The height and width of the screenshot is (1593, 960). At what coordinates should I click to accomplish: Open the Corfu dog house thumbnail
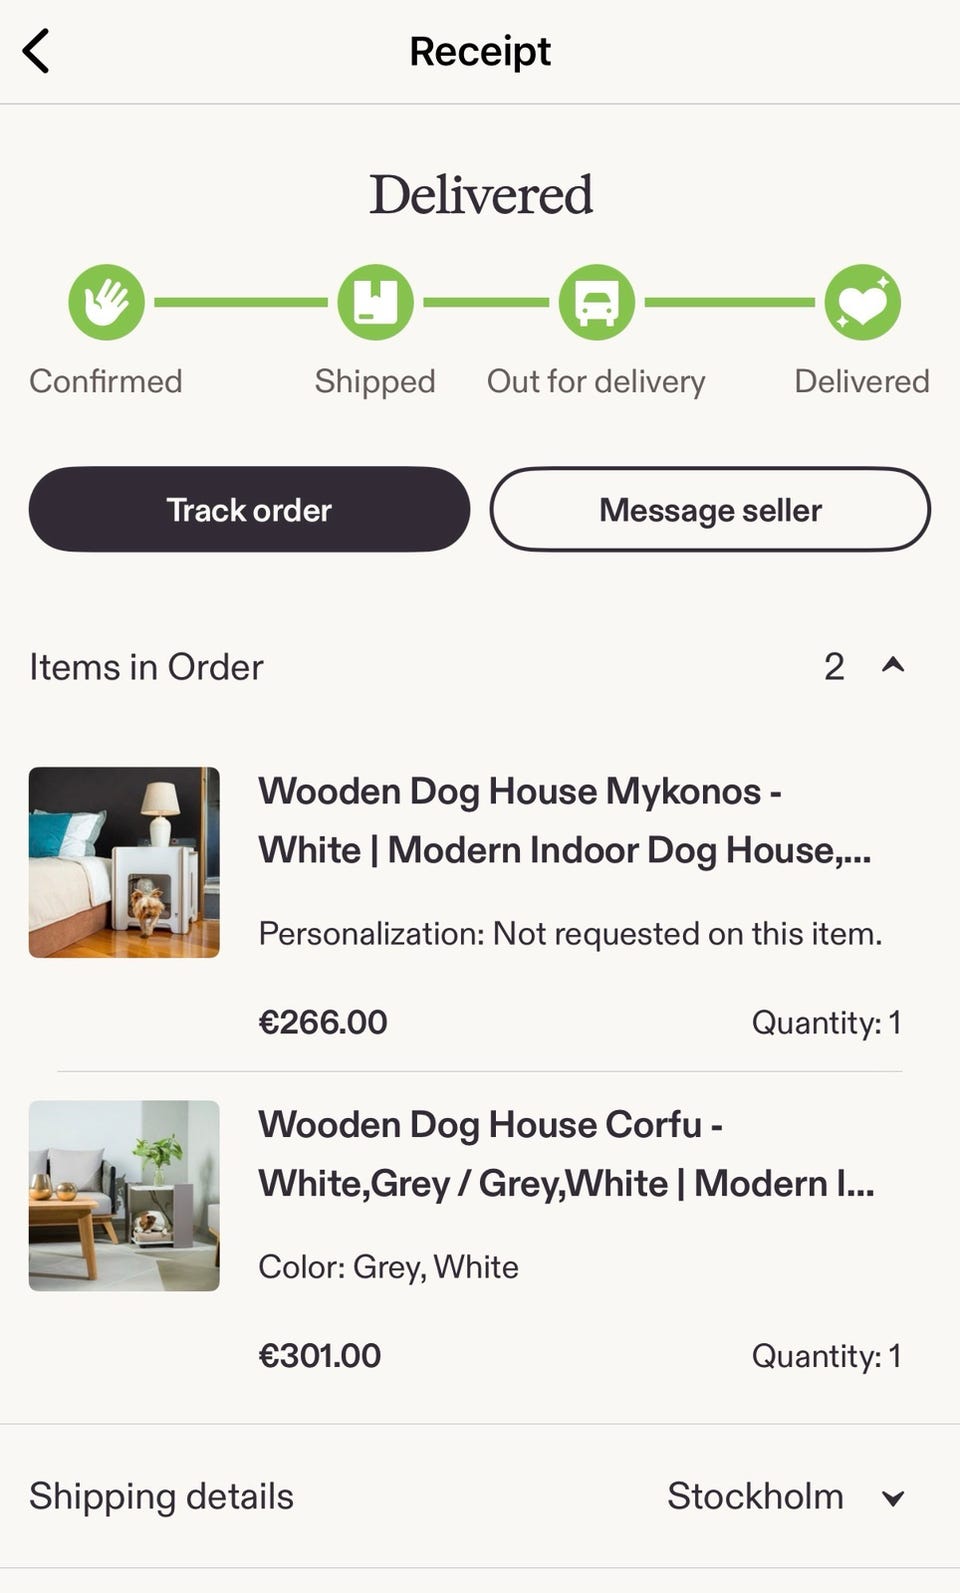[x=124, y=1195]
